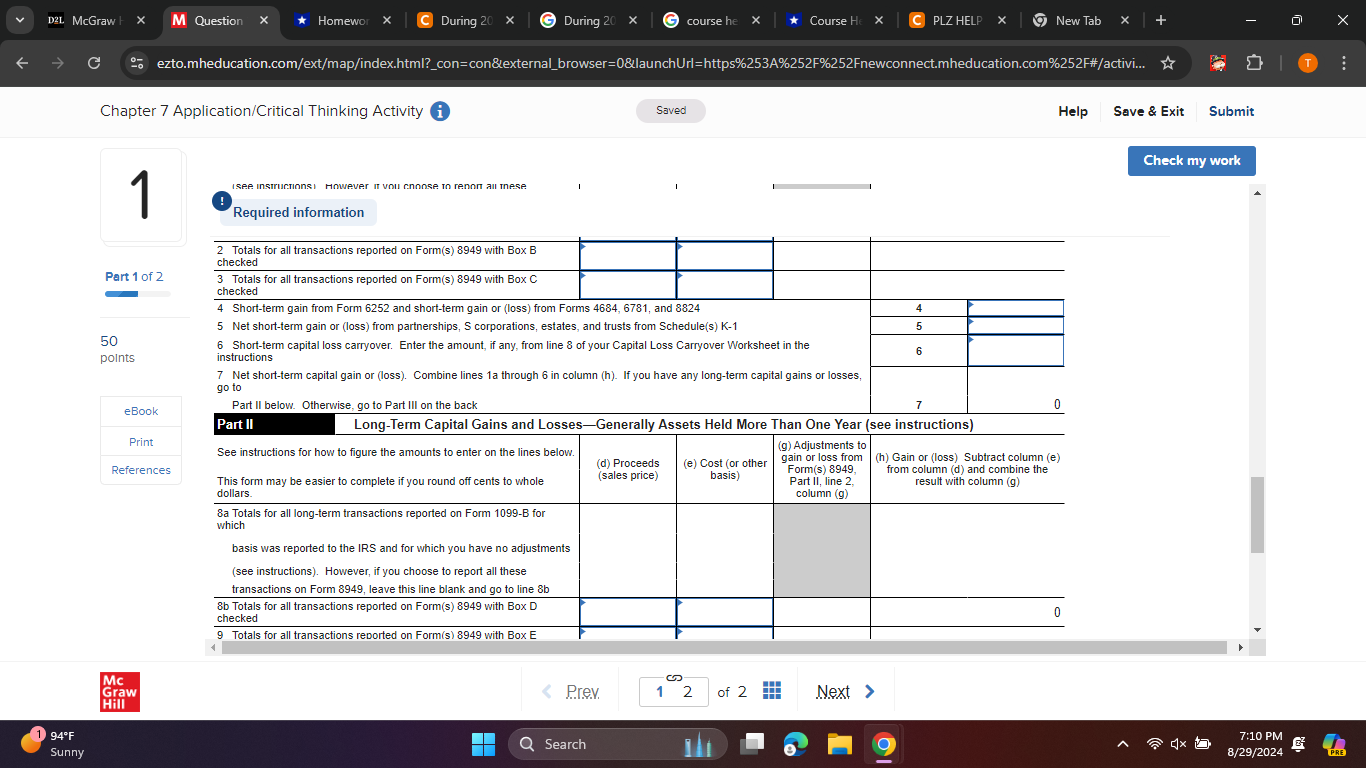Screen dimensions: 1366x768
Task: Click the Monopoly extension icon
Action: click(x=1218, y=61)
